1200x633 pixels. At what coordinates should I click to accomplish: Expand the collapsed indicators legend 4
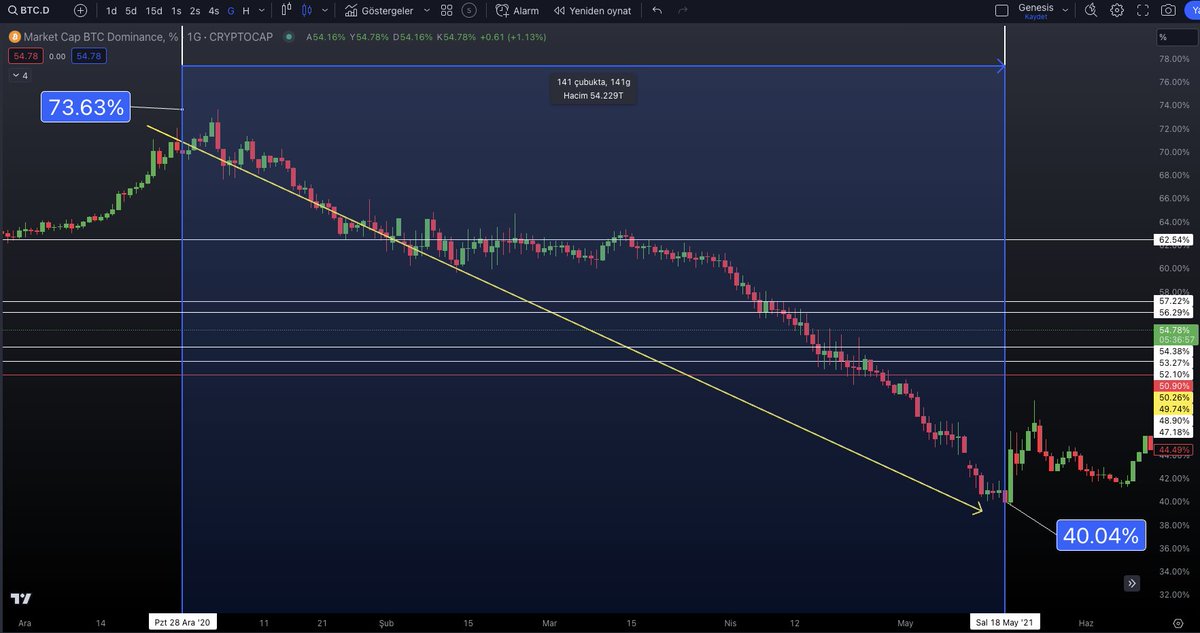coord(20,76)
